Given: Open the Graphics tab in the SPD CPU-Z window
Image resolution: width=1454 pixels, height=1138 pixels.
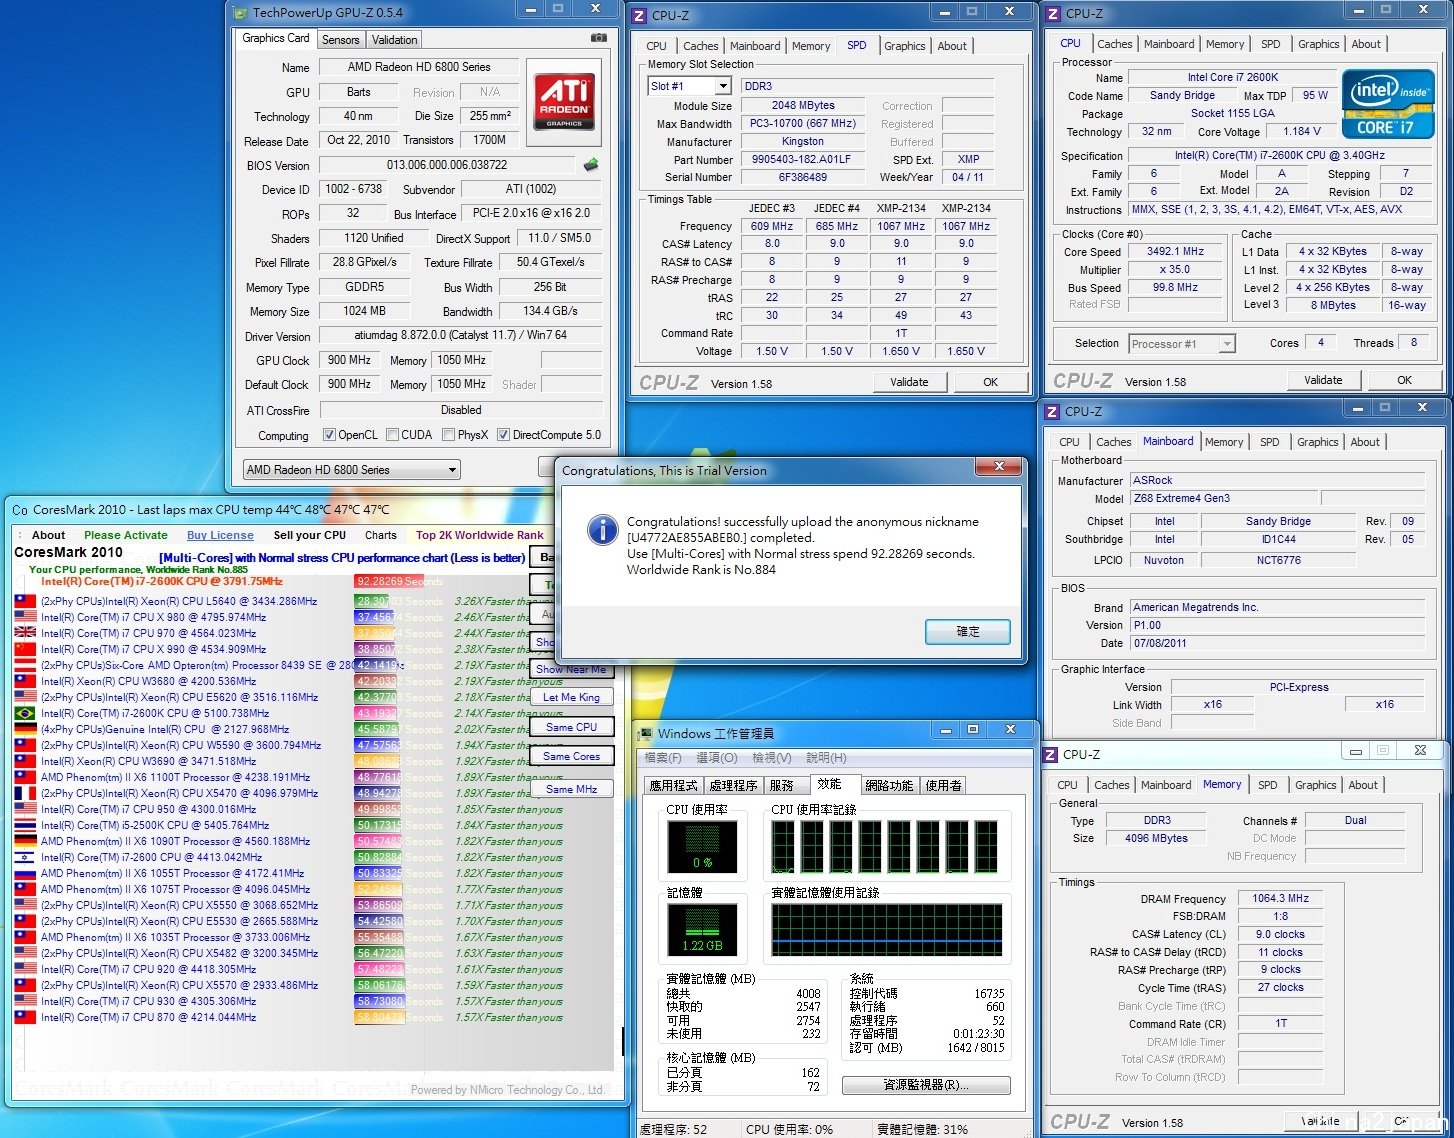Looking at the screenshot, I should click(904, 46).
